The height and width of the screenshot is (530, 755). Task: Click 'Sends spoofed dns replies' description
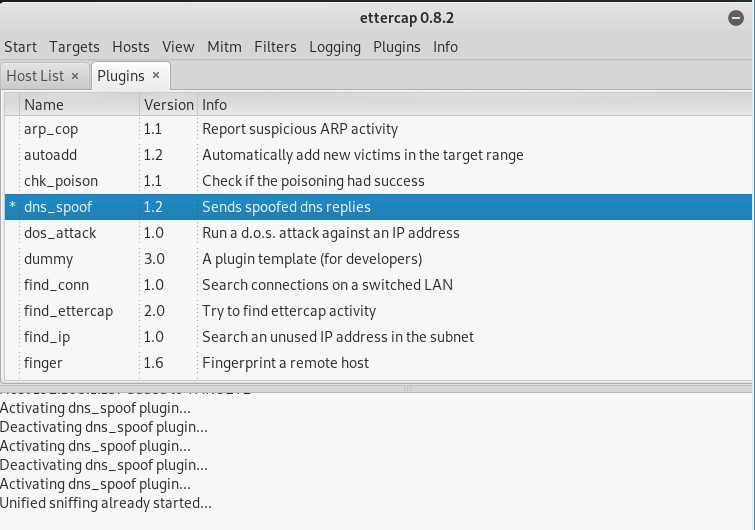[286, 207]
